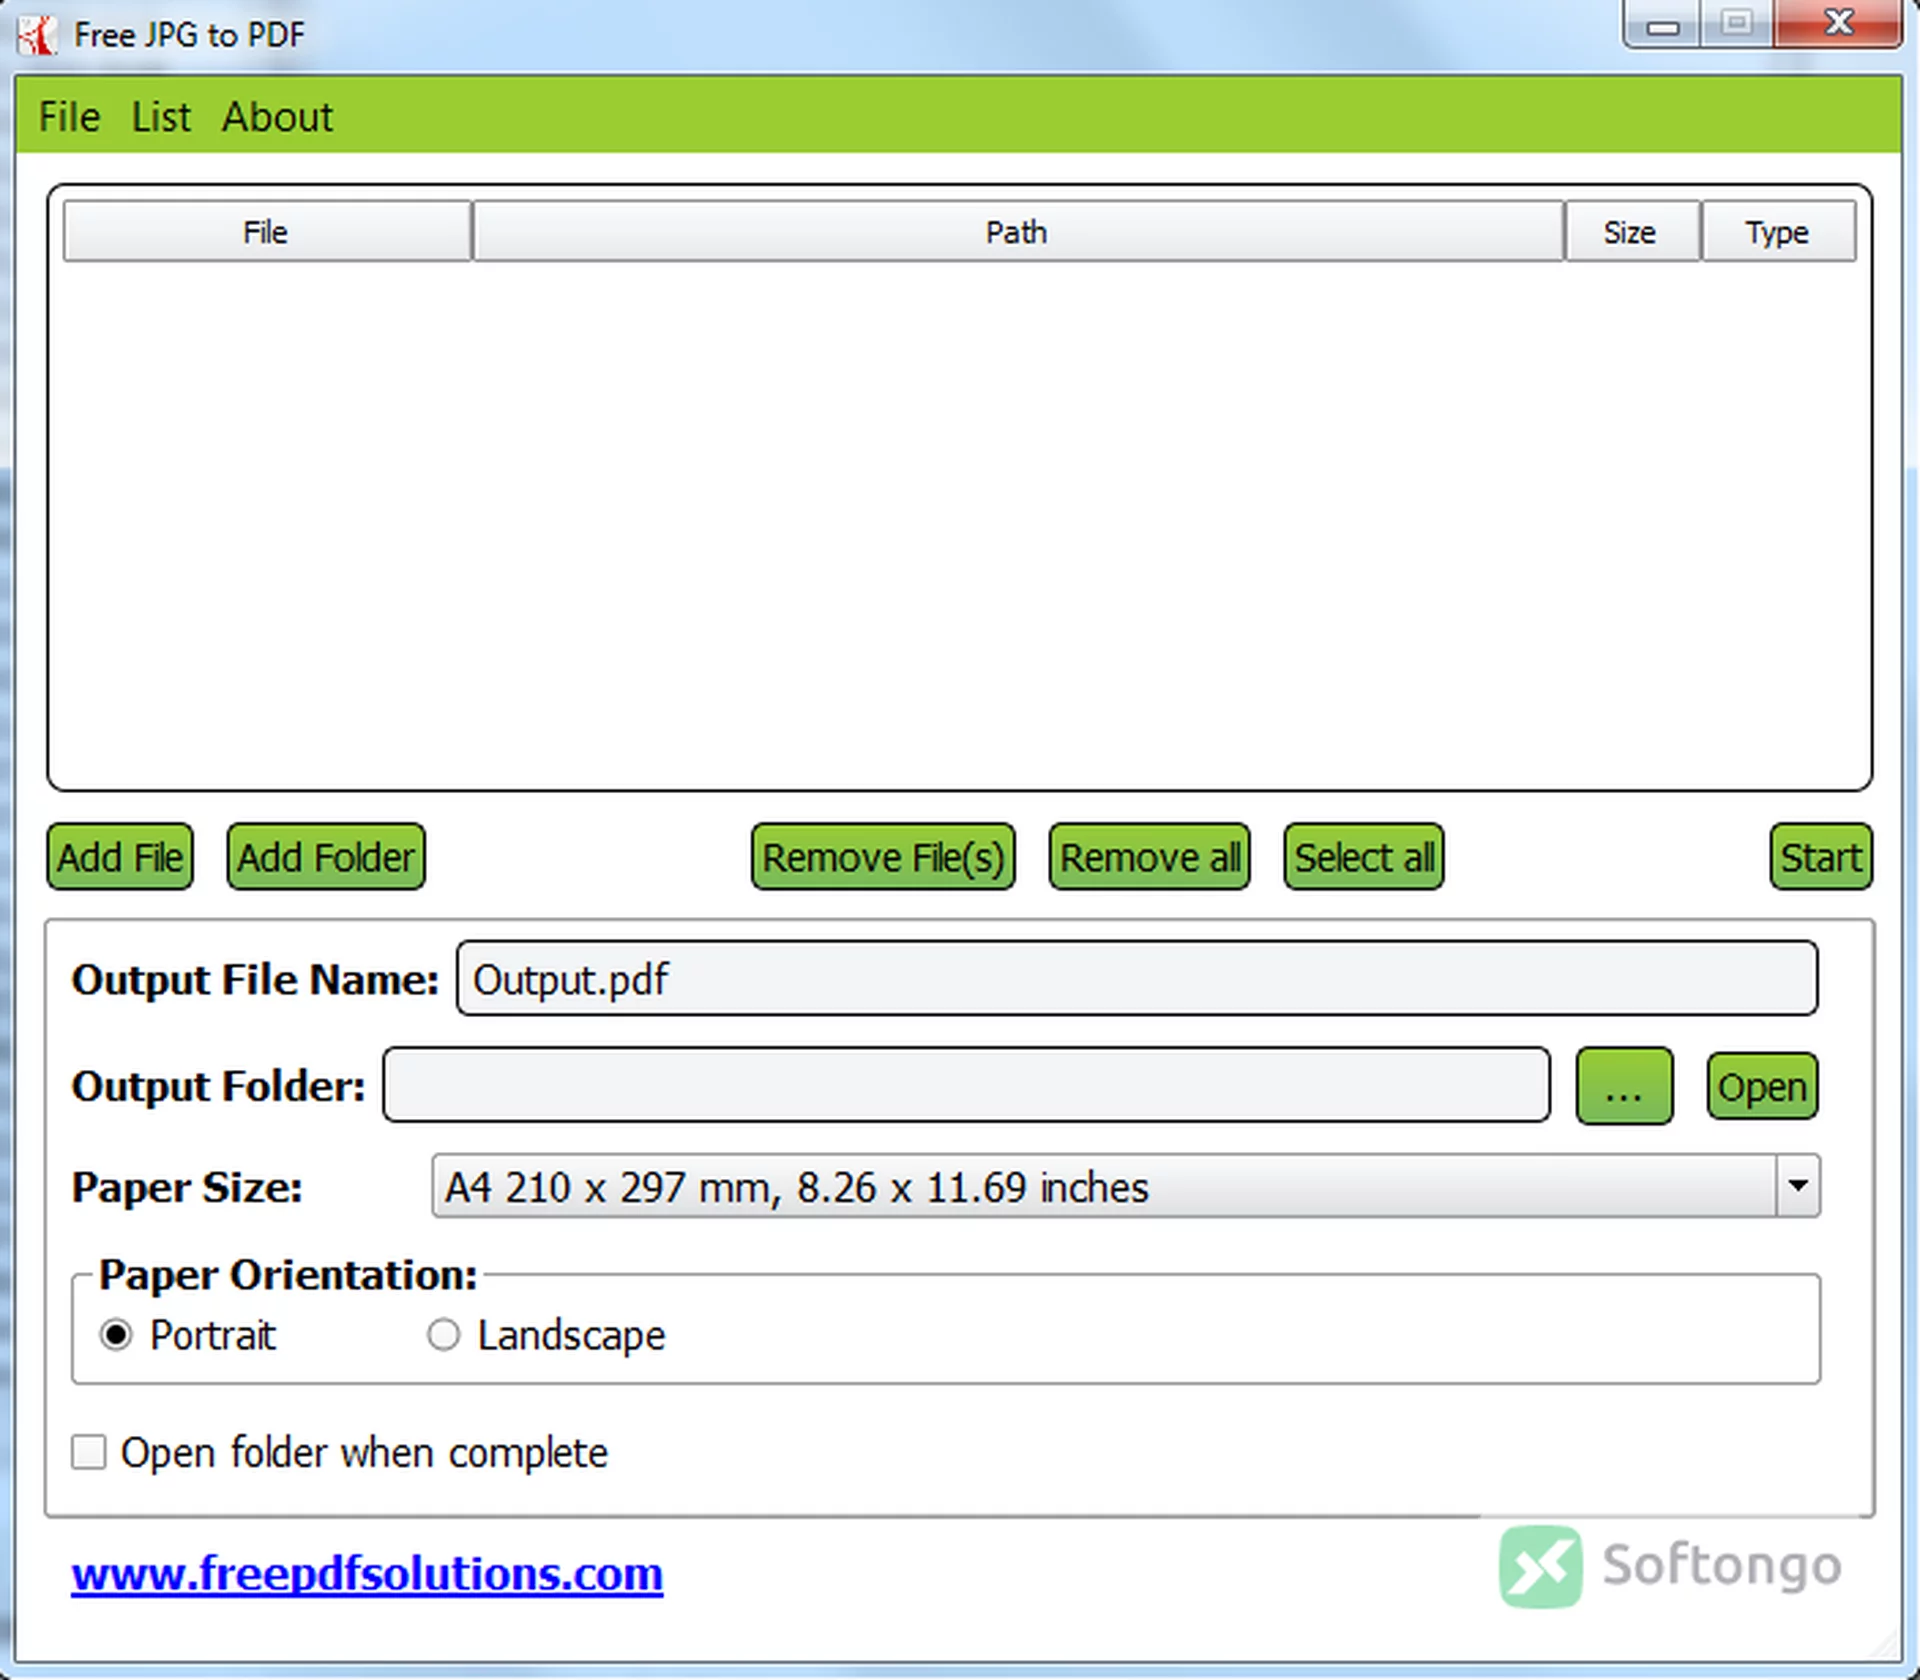Viewport: 1920px width, 1680px height.
Task: Visit the www.freepdfsolutions.com link
Action: [367, 1574]
